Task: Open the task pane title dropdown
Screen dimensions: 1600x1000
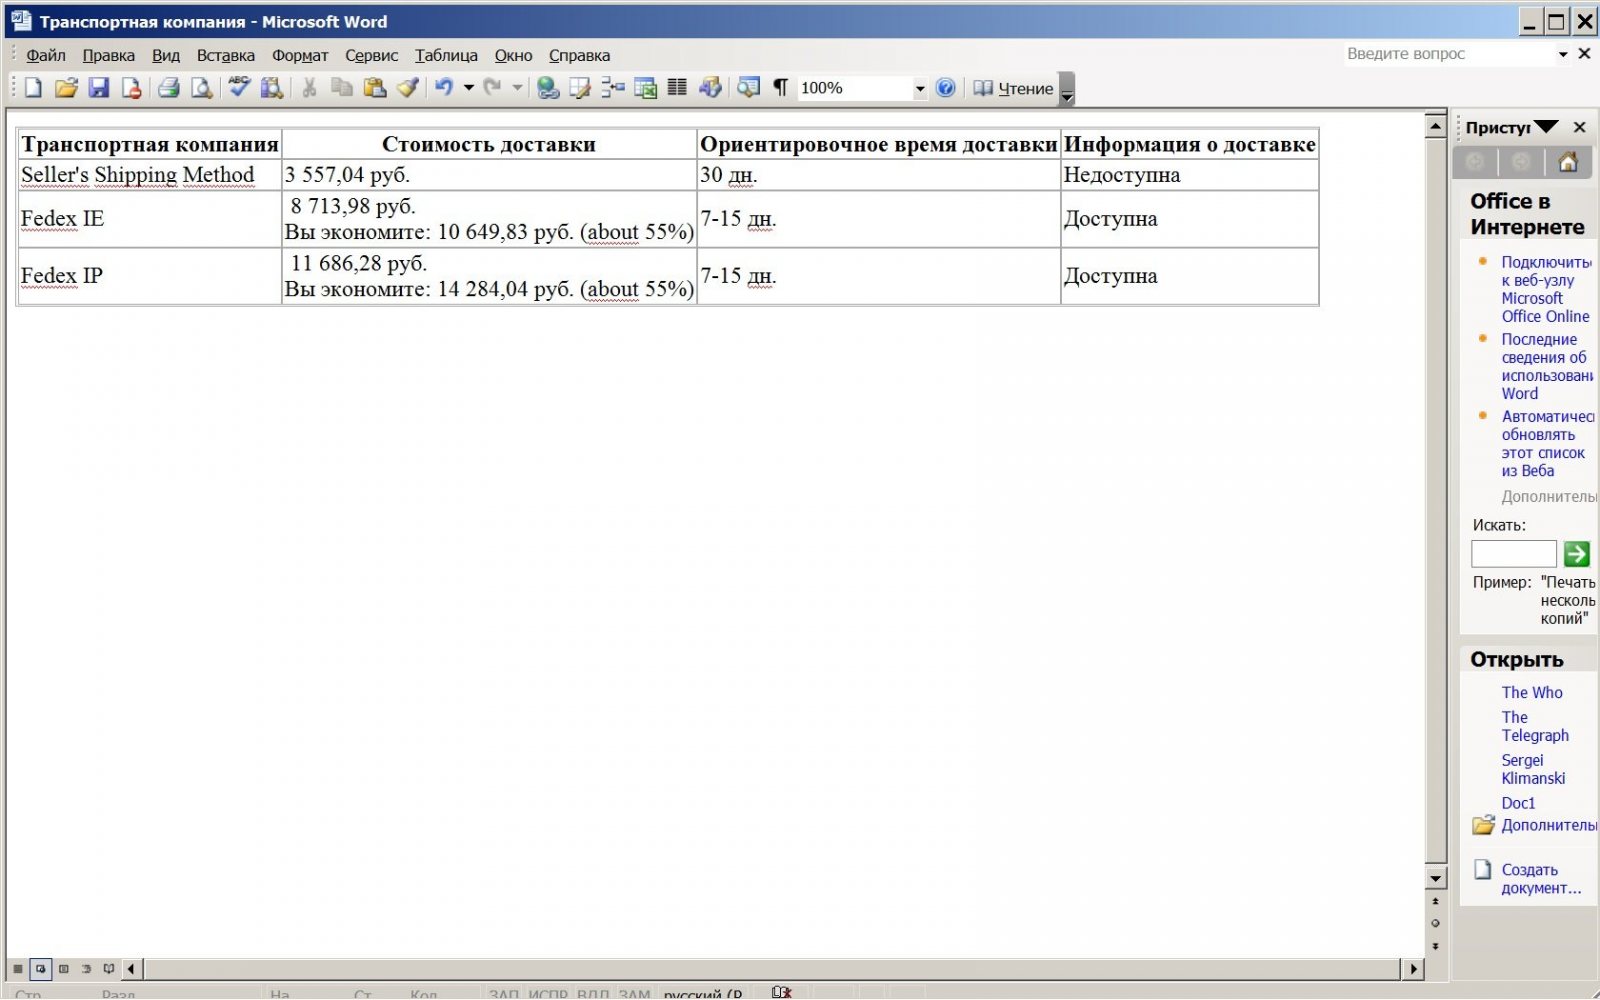Action: point(1546,127)
